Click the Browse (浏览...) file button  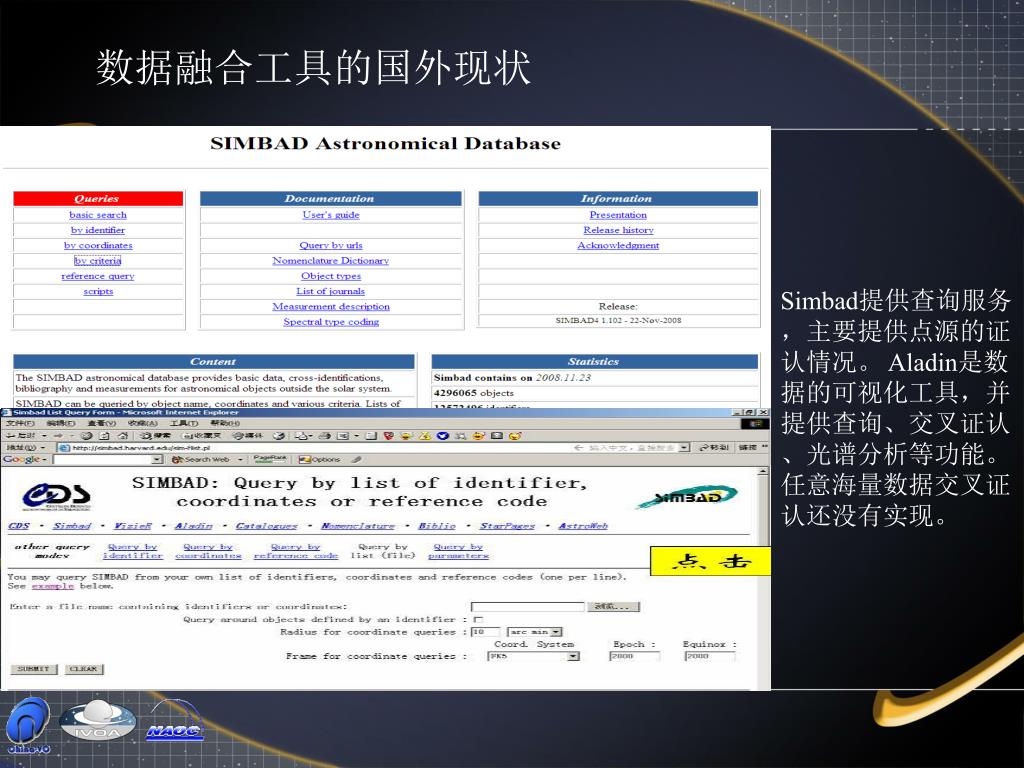point(613,607)
